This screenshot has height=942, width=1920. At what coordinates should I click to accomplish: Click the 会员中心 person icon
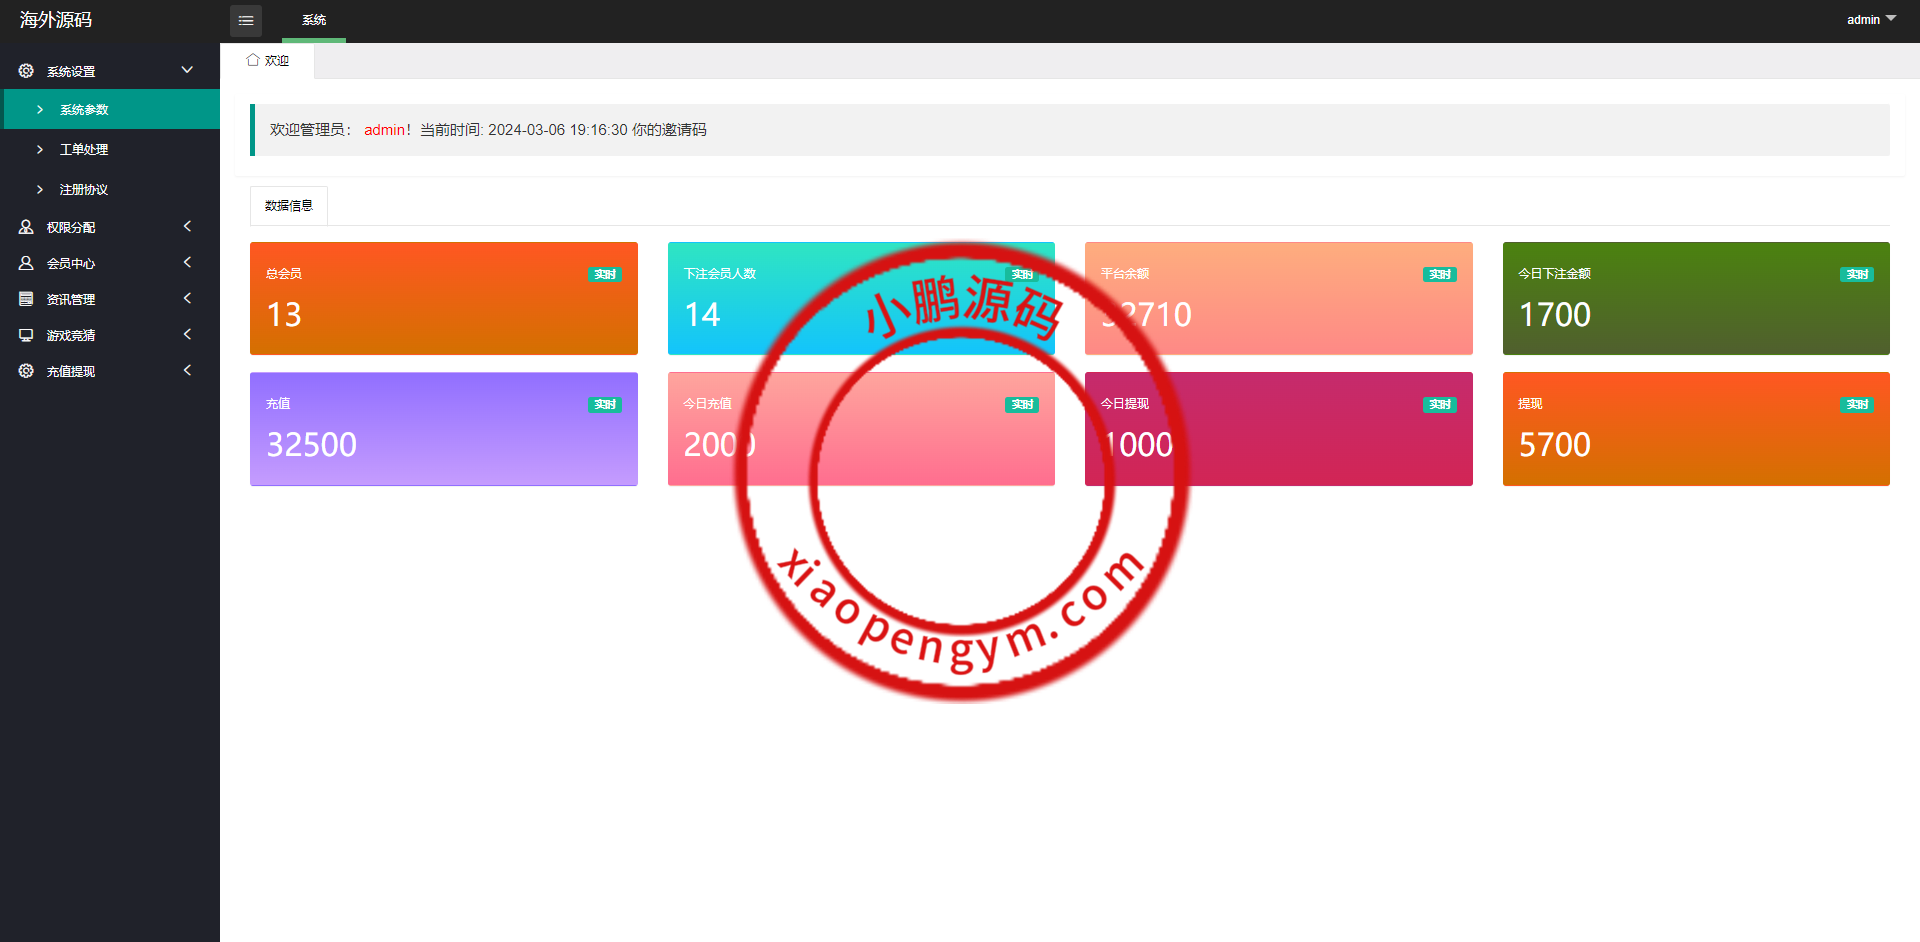tap(26, 263)
